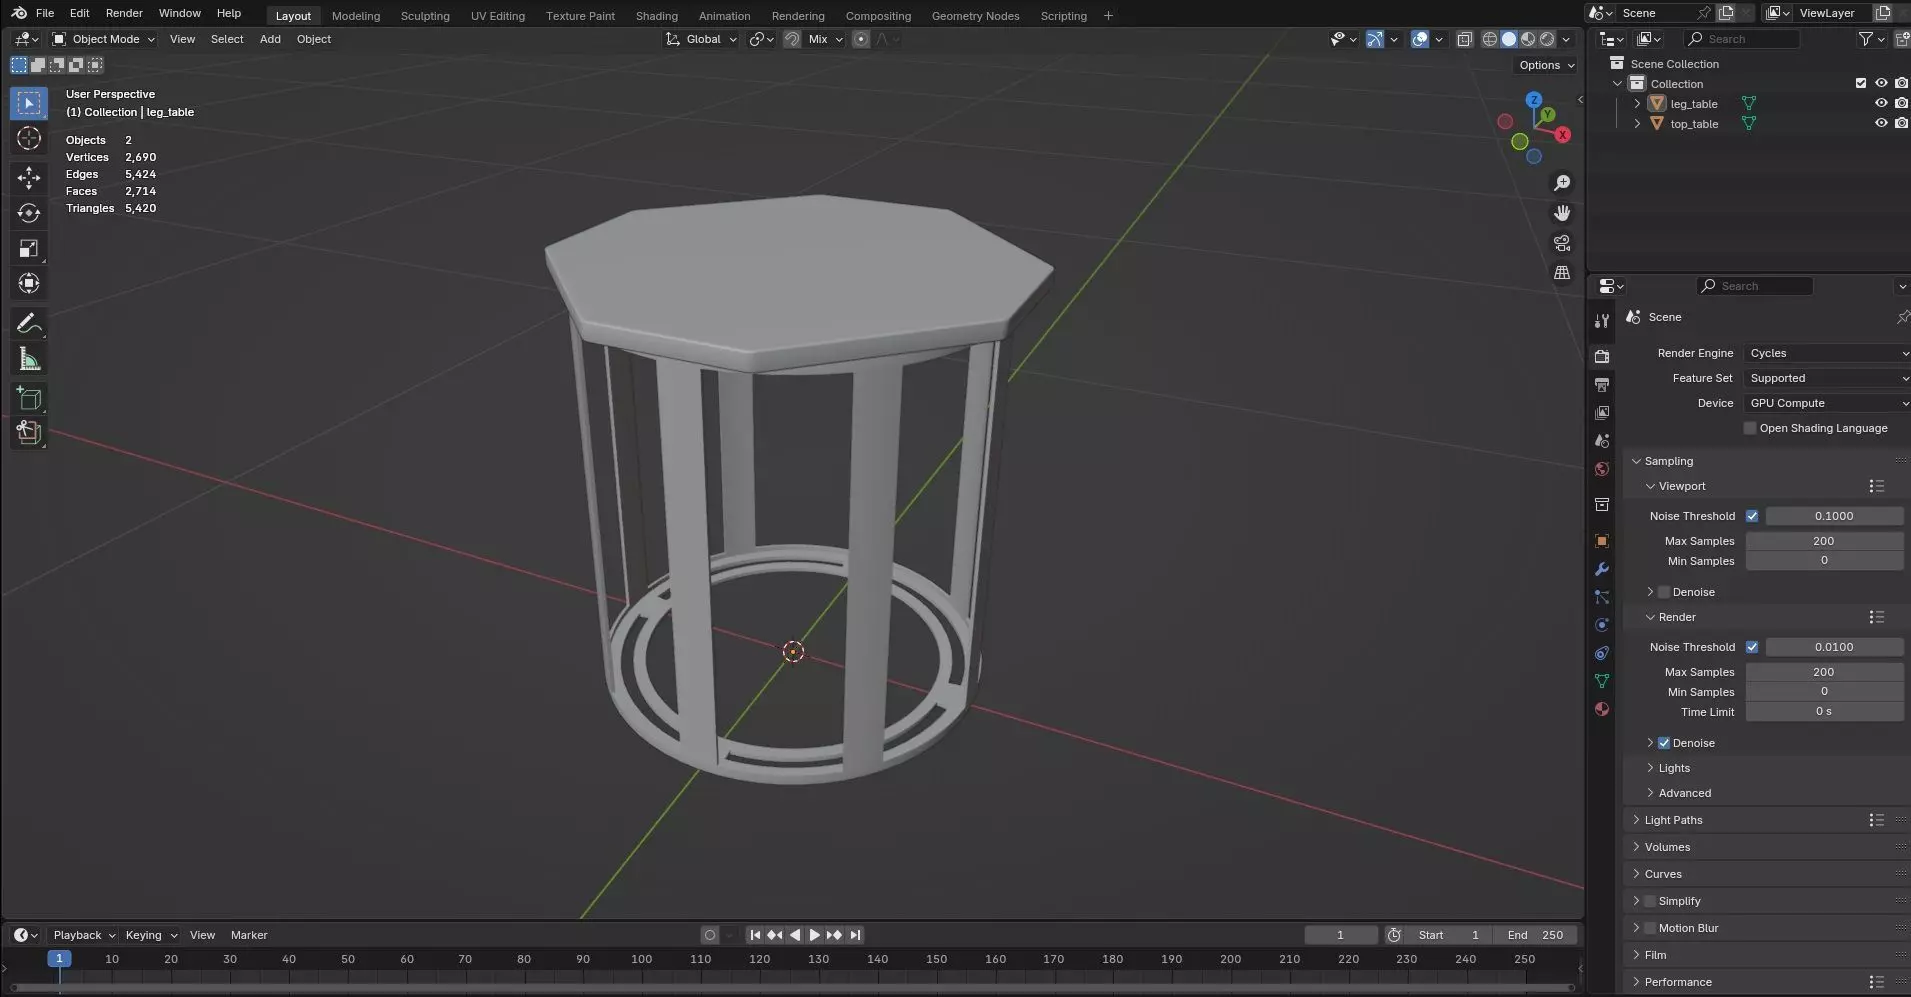
Task: Switch to Modeling workspace tab
Action: [356, 16]
